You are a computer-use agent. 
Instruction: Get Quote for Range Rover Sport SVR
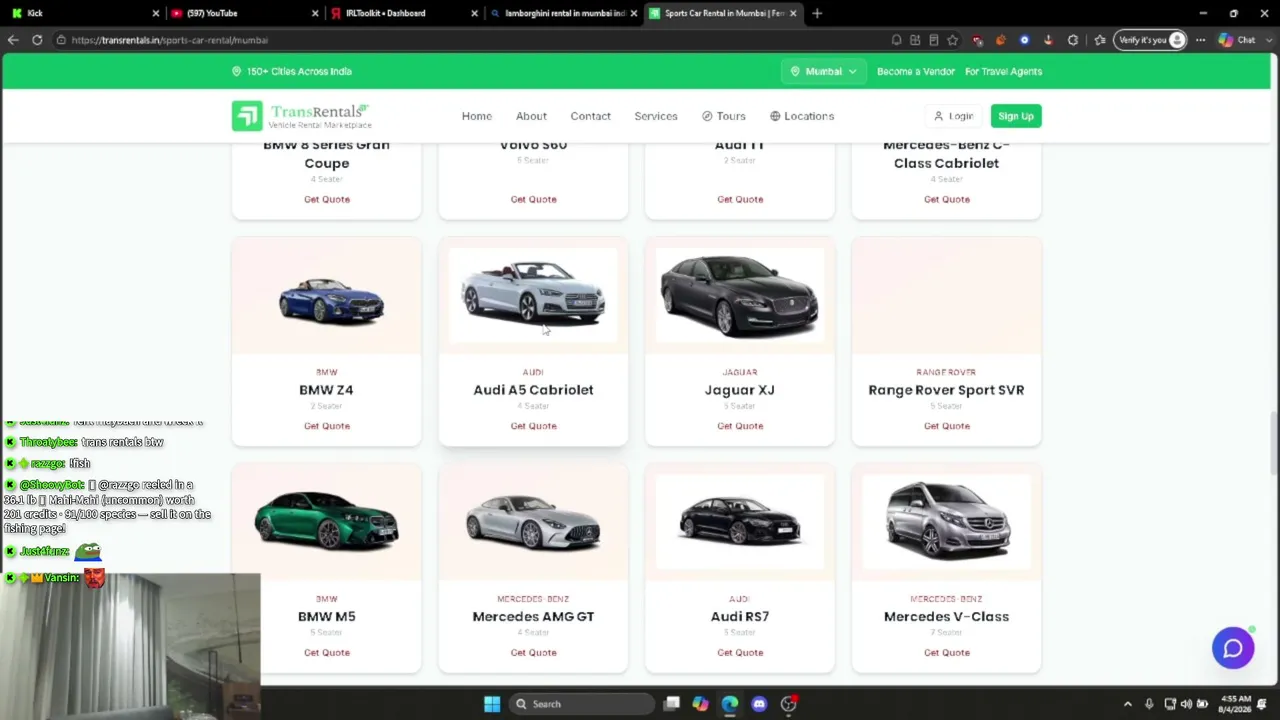click(946, 426)
